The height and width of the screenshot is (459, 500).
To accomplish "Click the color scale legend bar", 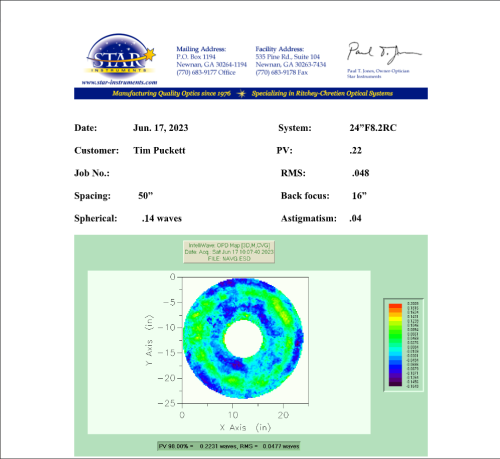I will click(x=395, y=345).
